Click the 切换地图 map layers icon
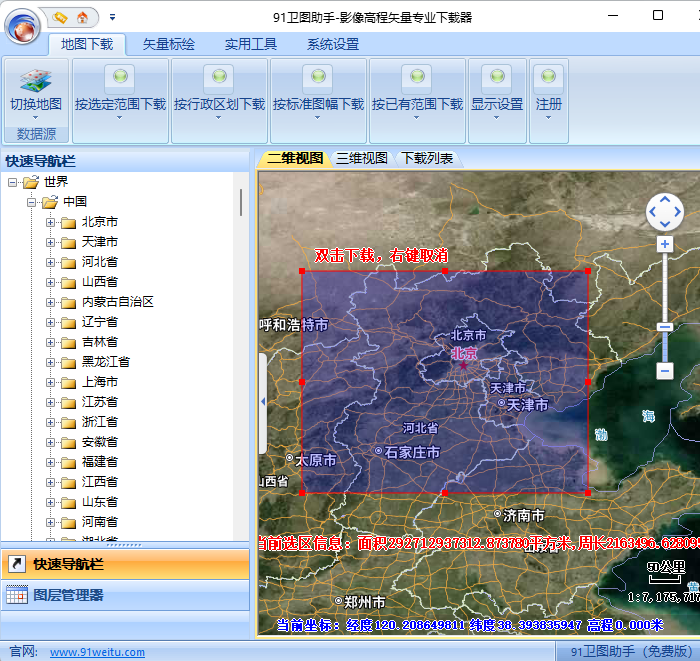This screenshot has height=661, width=700. point(36,79)
